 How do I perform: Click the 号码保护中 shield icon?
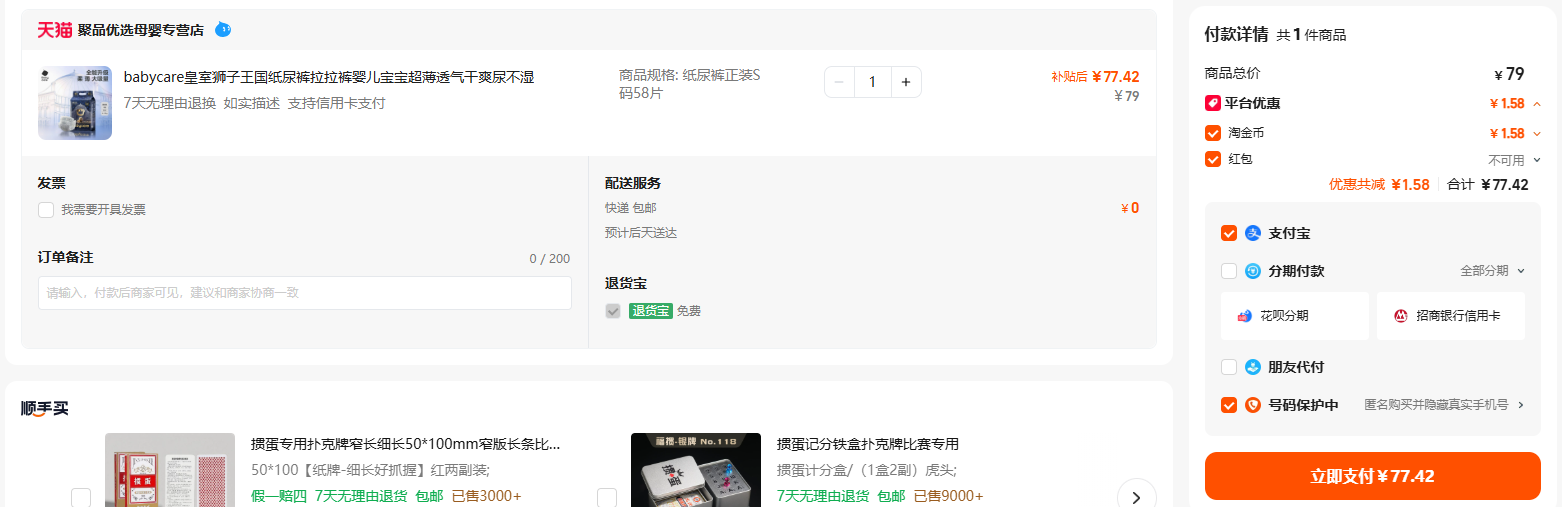click(x=1253, y=405)
